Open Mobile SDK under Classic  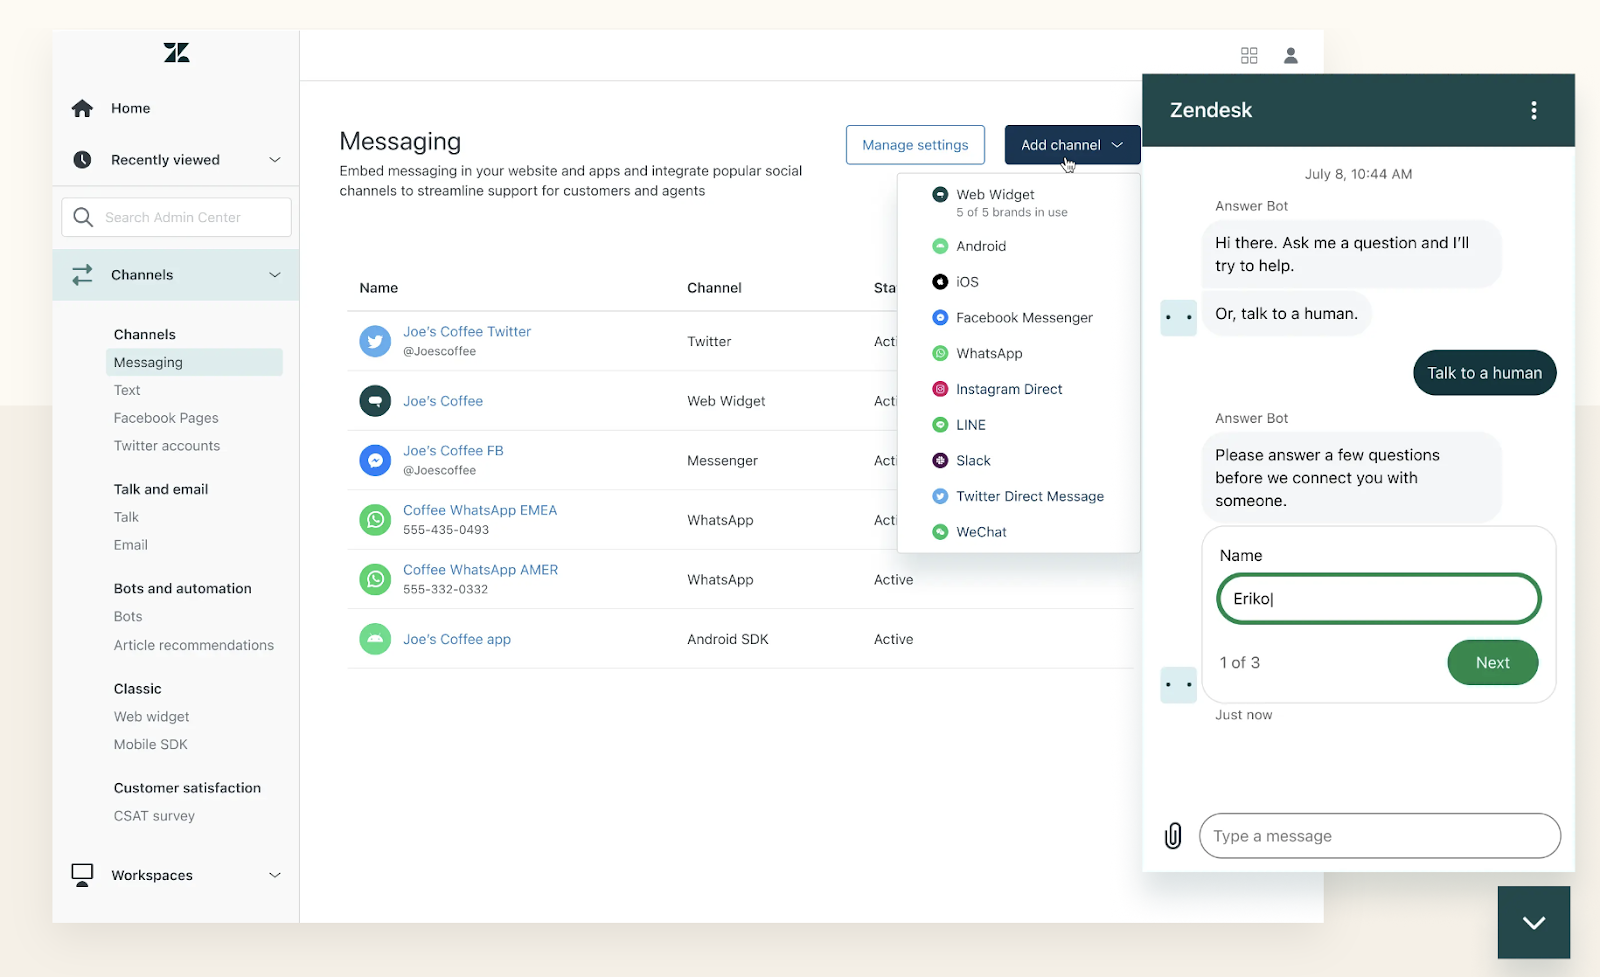(151, 745)
